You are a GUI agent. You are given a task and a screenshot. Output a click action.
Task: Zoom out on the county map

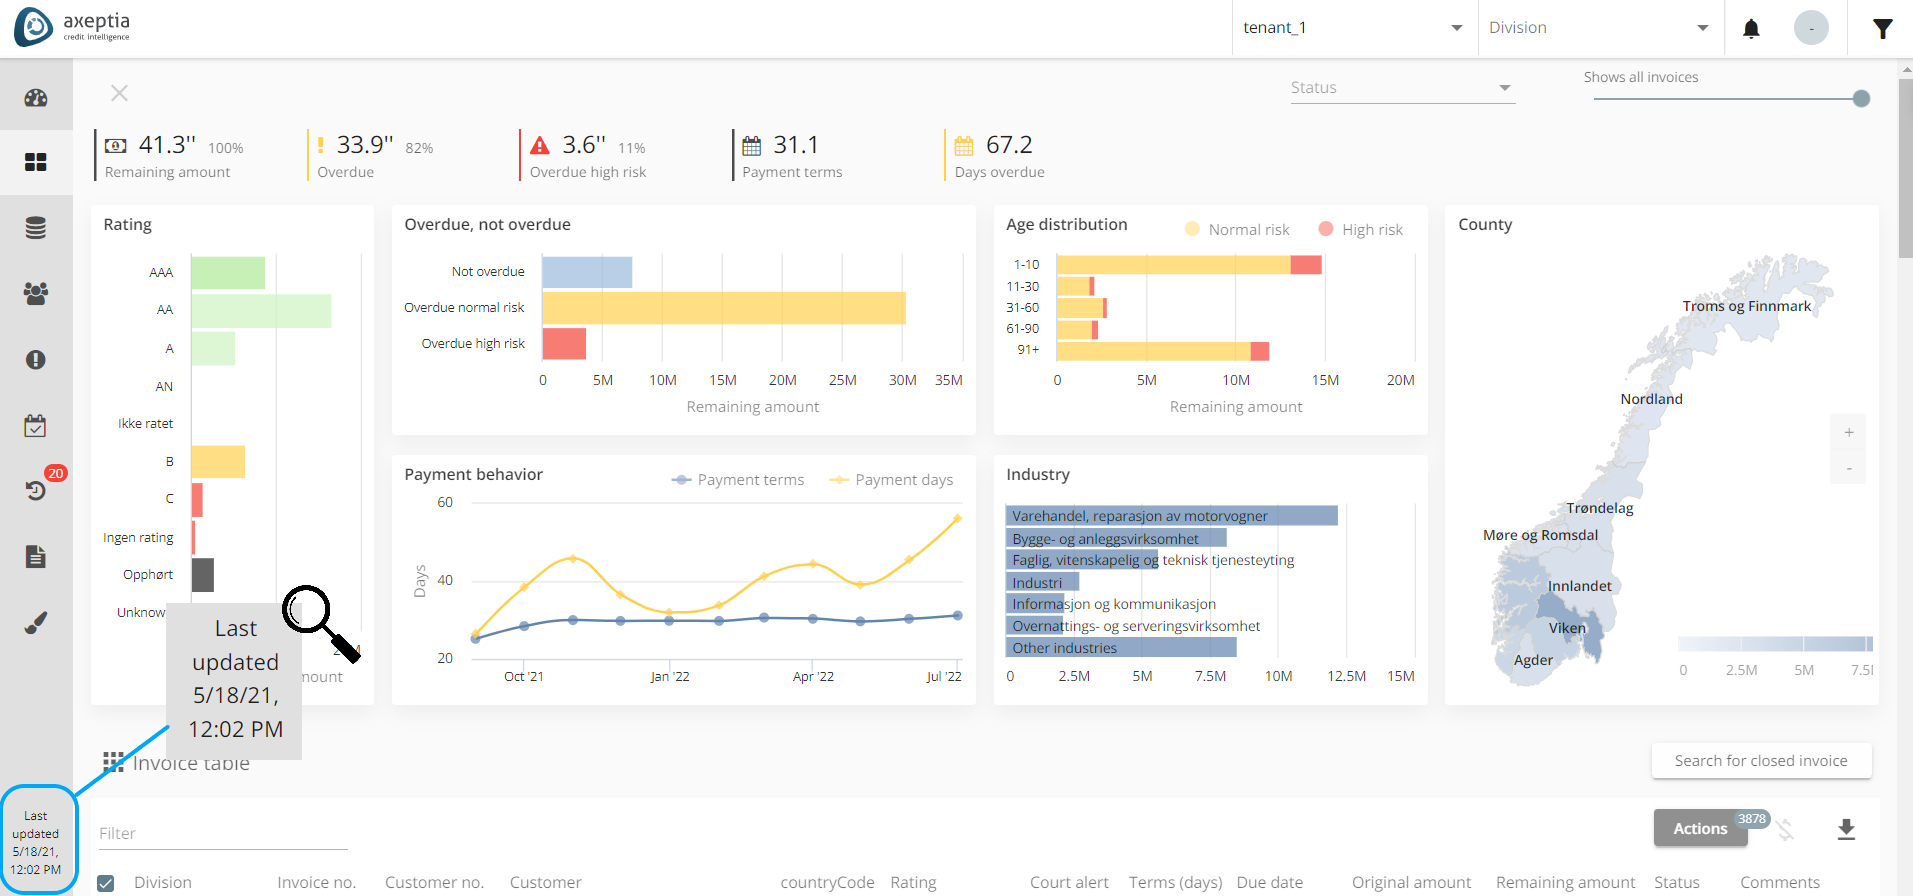point(1849,468)
